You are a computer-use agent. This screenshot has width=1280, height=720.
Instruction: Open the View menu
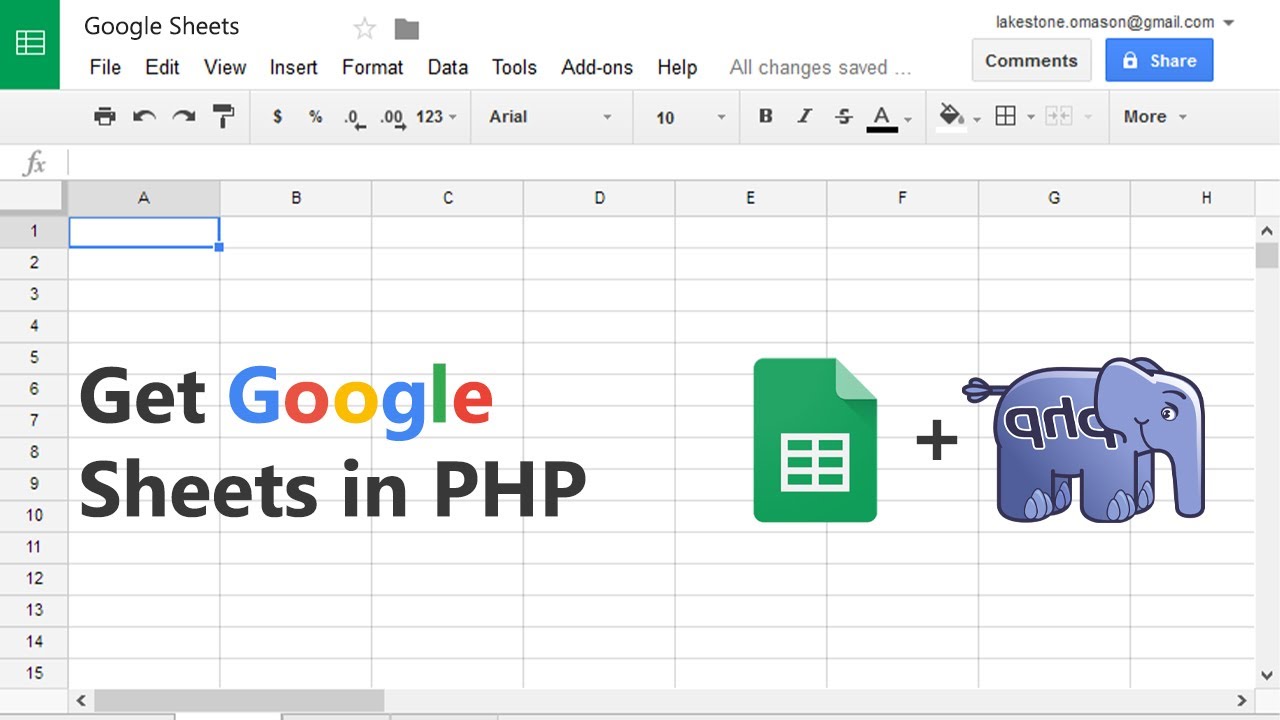[x=225, y=67]
